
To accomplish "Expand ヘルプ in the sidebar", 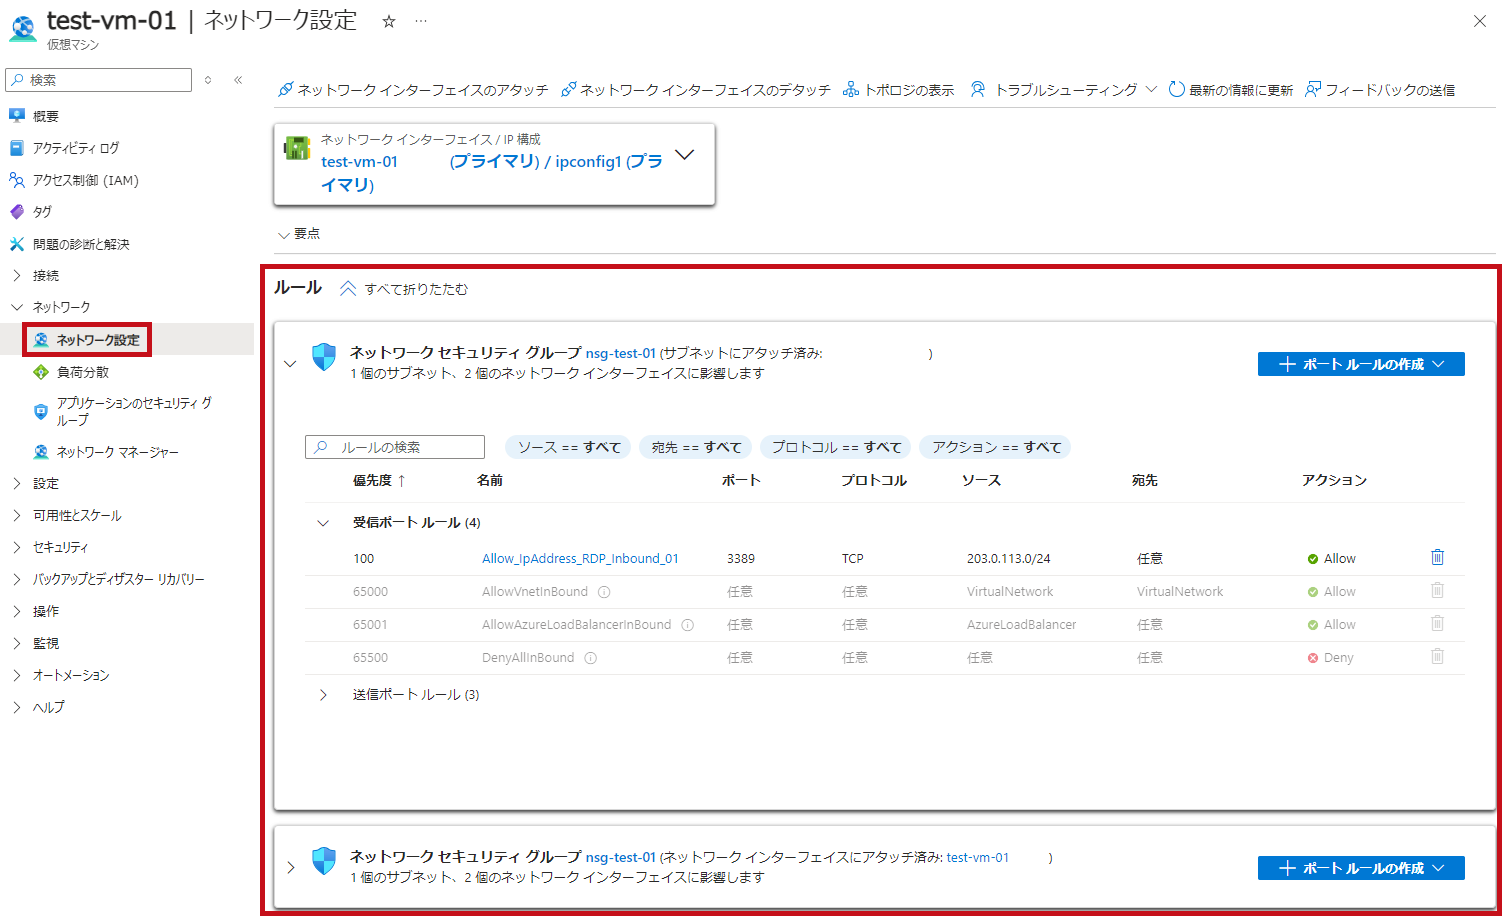I will click(17, 707).
